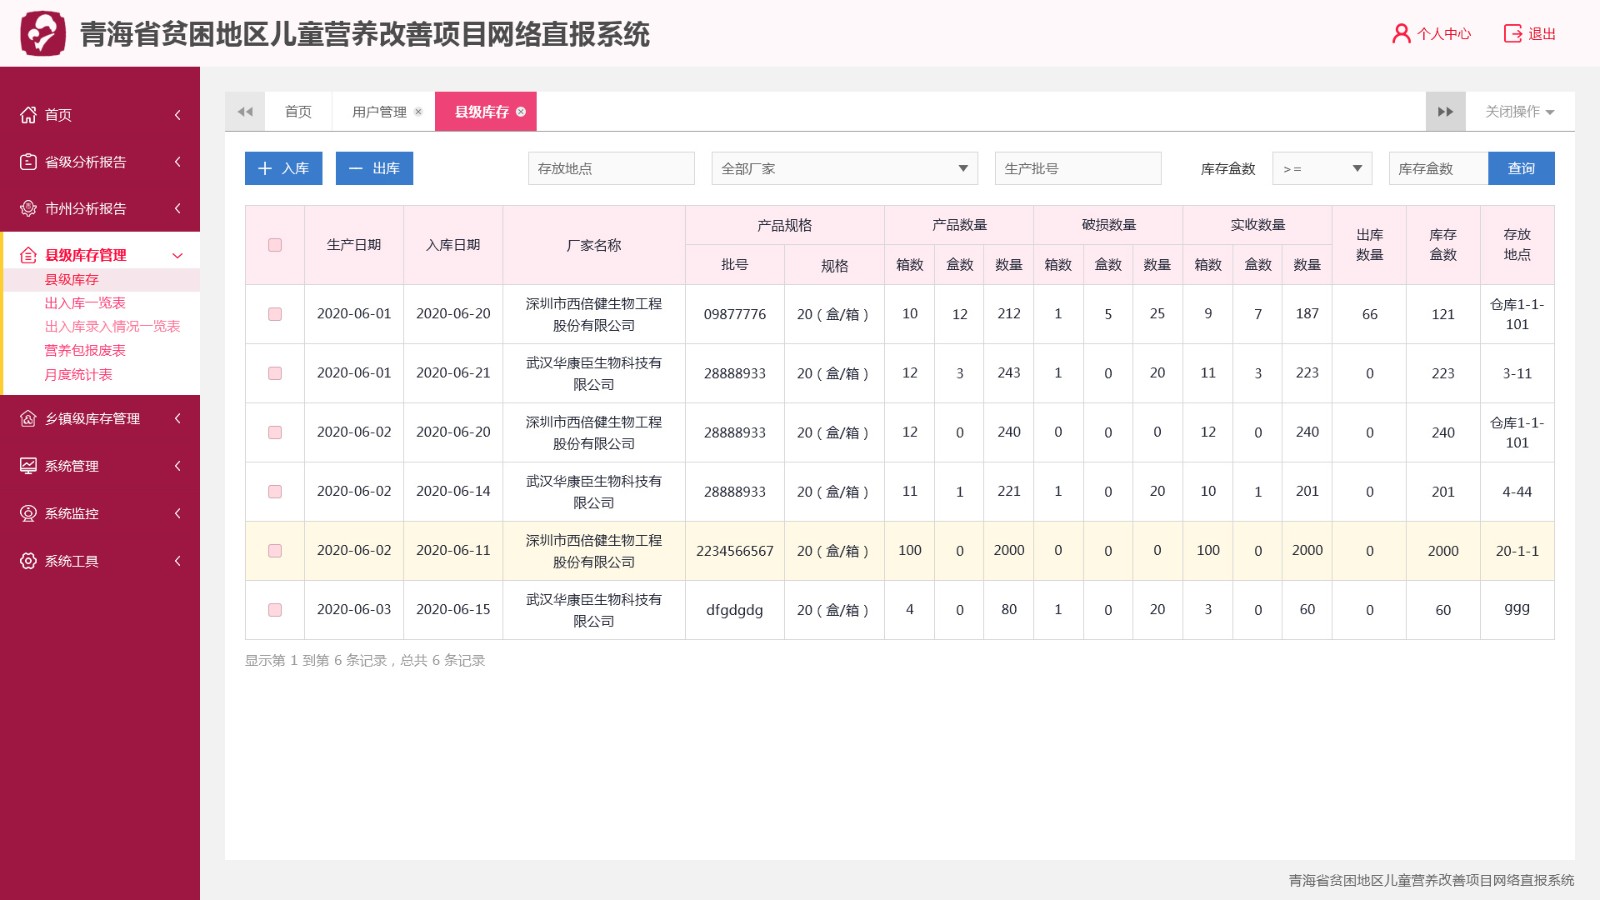Click the 首页 home icon in sidebar
The image size is (1600, 900).
[x=28, y=114]
